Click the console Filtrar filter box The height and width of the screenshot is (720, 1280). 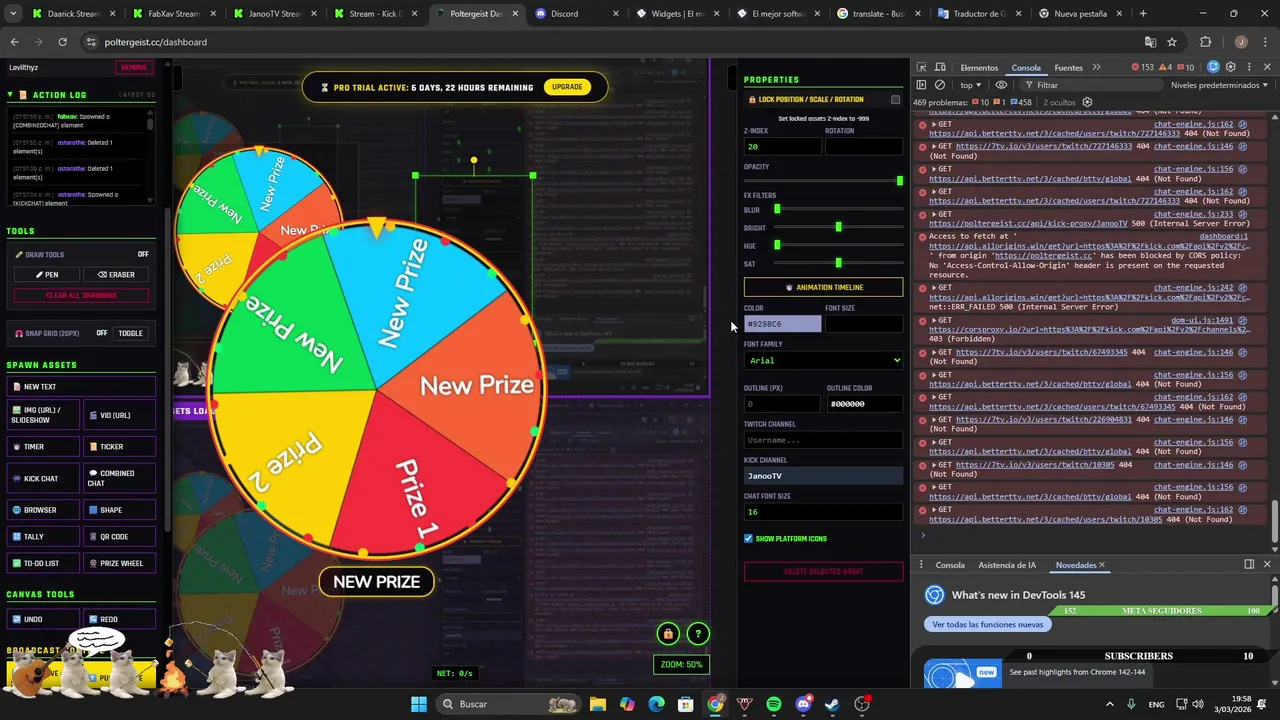click(1090, 85)
